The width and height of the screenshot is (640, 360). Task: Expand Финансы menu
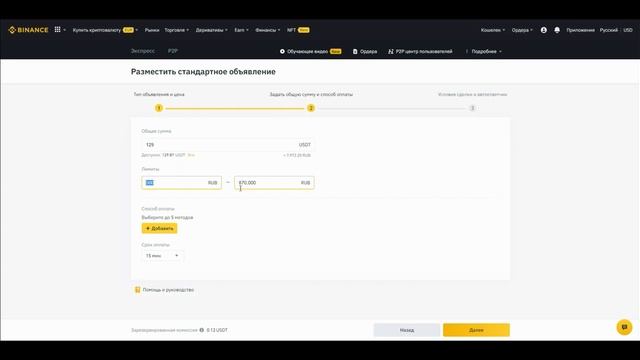pyautogui.click(x=268, y=30)
